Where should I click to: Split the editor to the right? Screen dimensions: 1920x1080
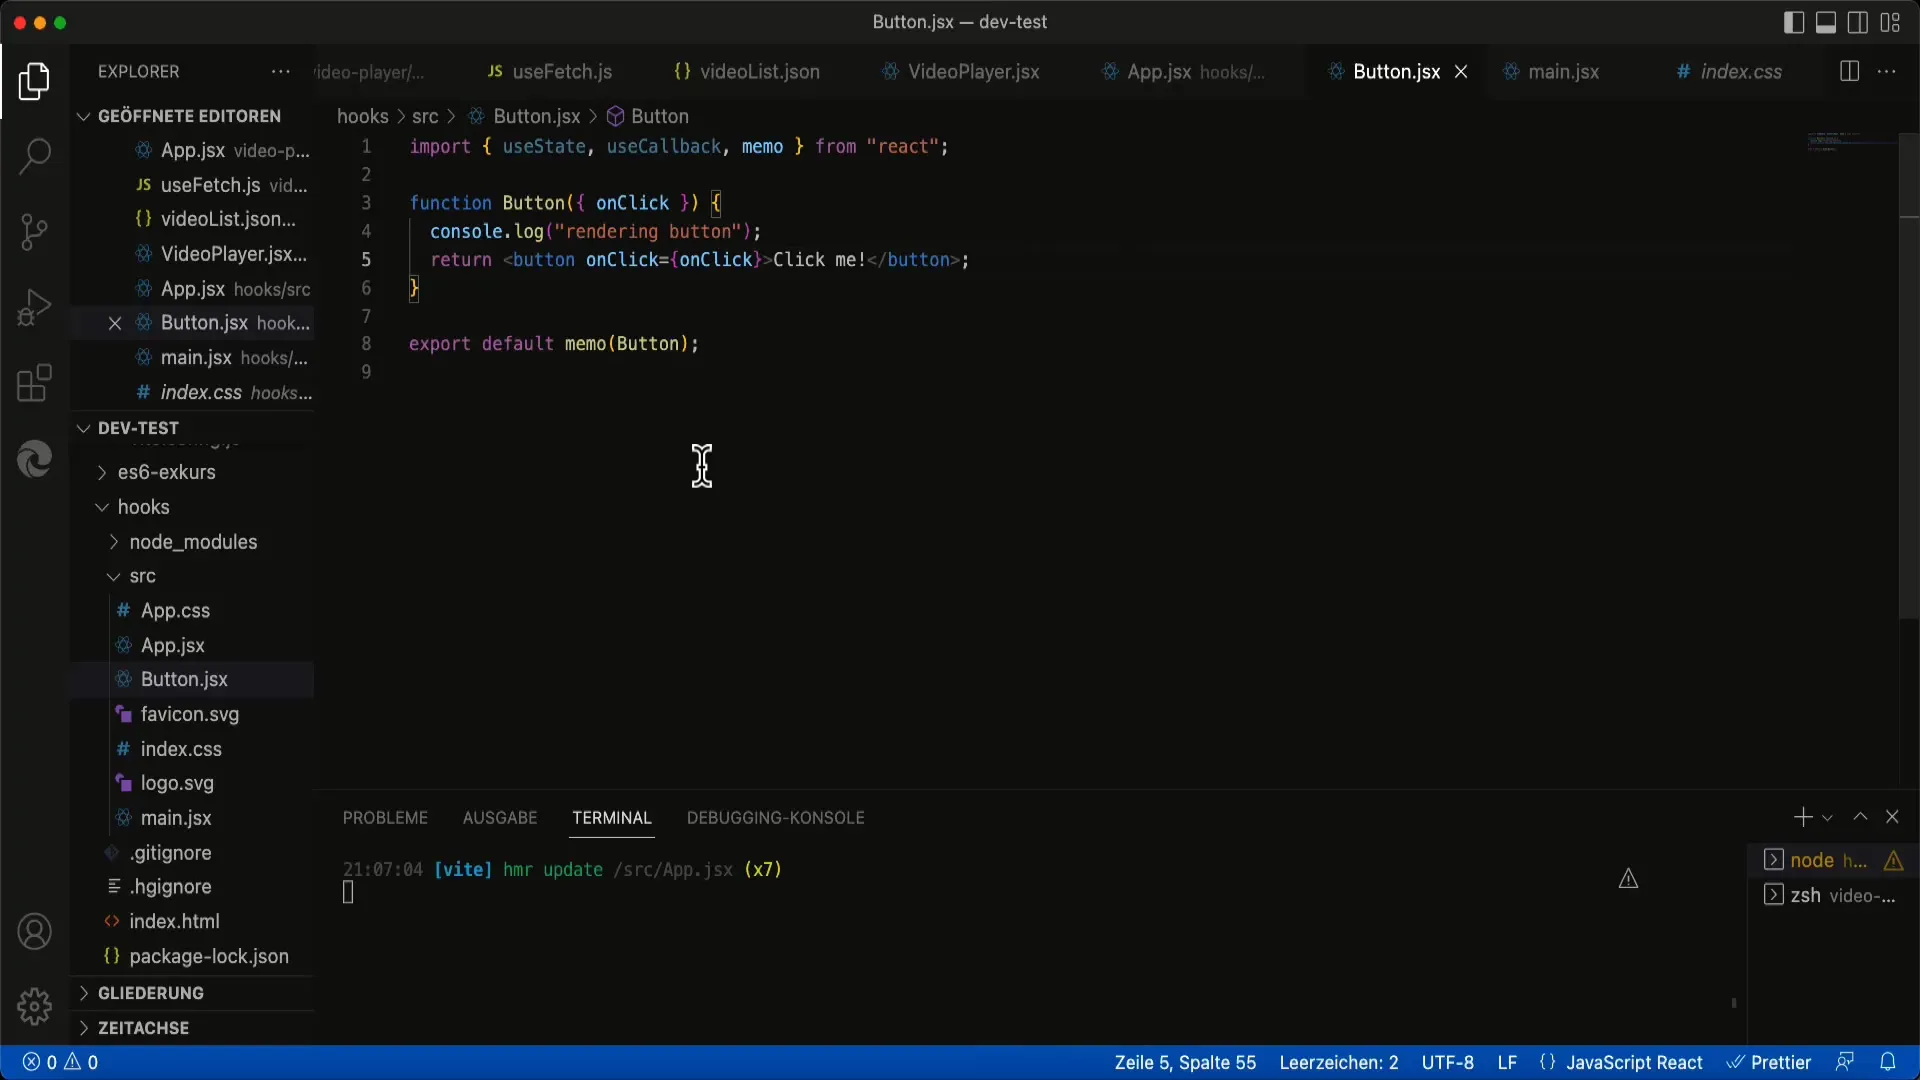pyautogui.click(x=1849, y=72)
